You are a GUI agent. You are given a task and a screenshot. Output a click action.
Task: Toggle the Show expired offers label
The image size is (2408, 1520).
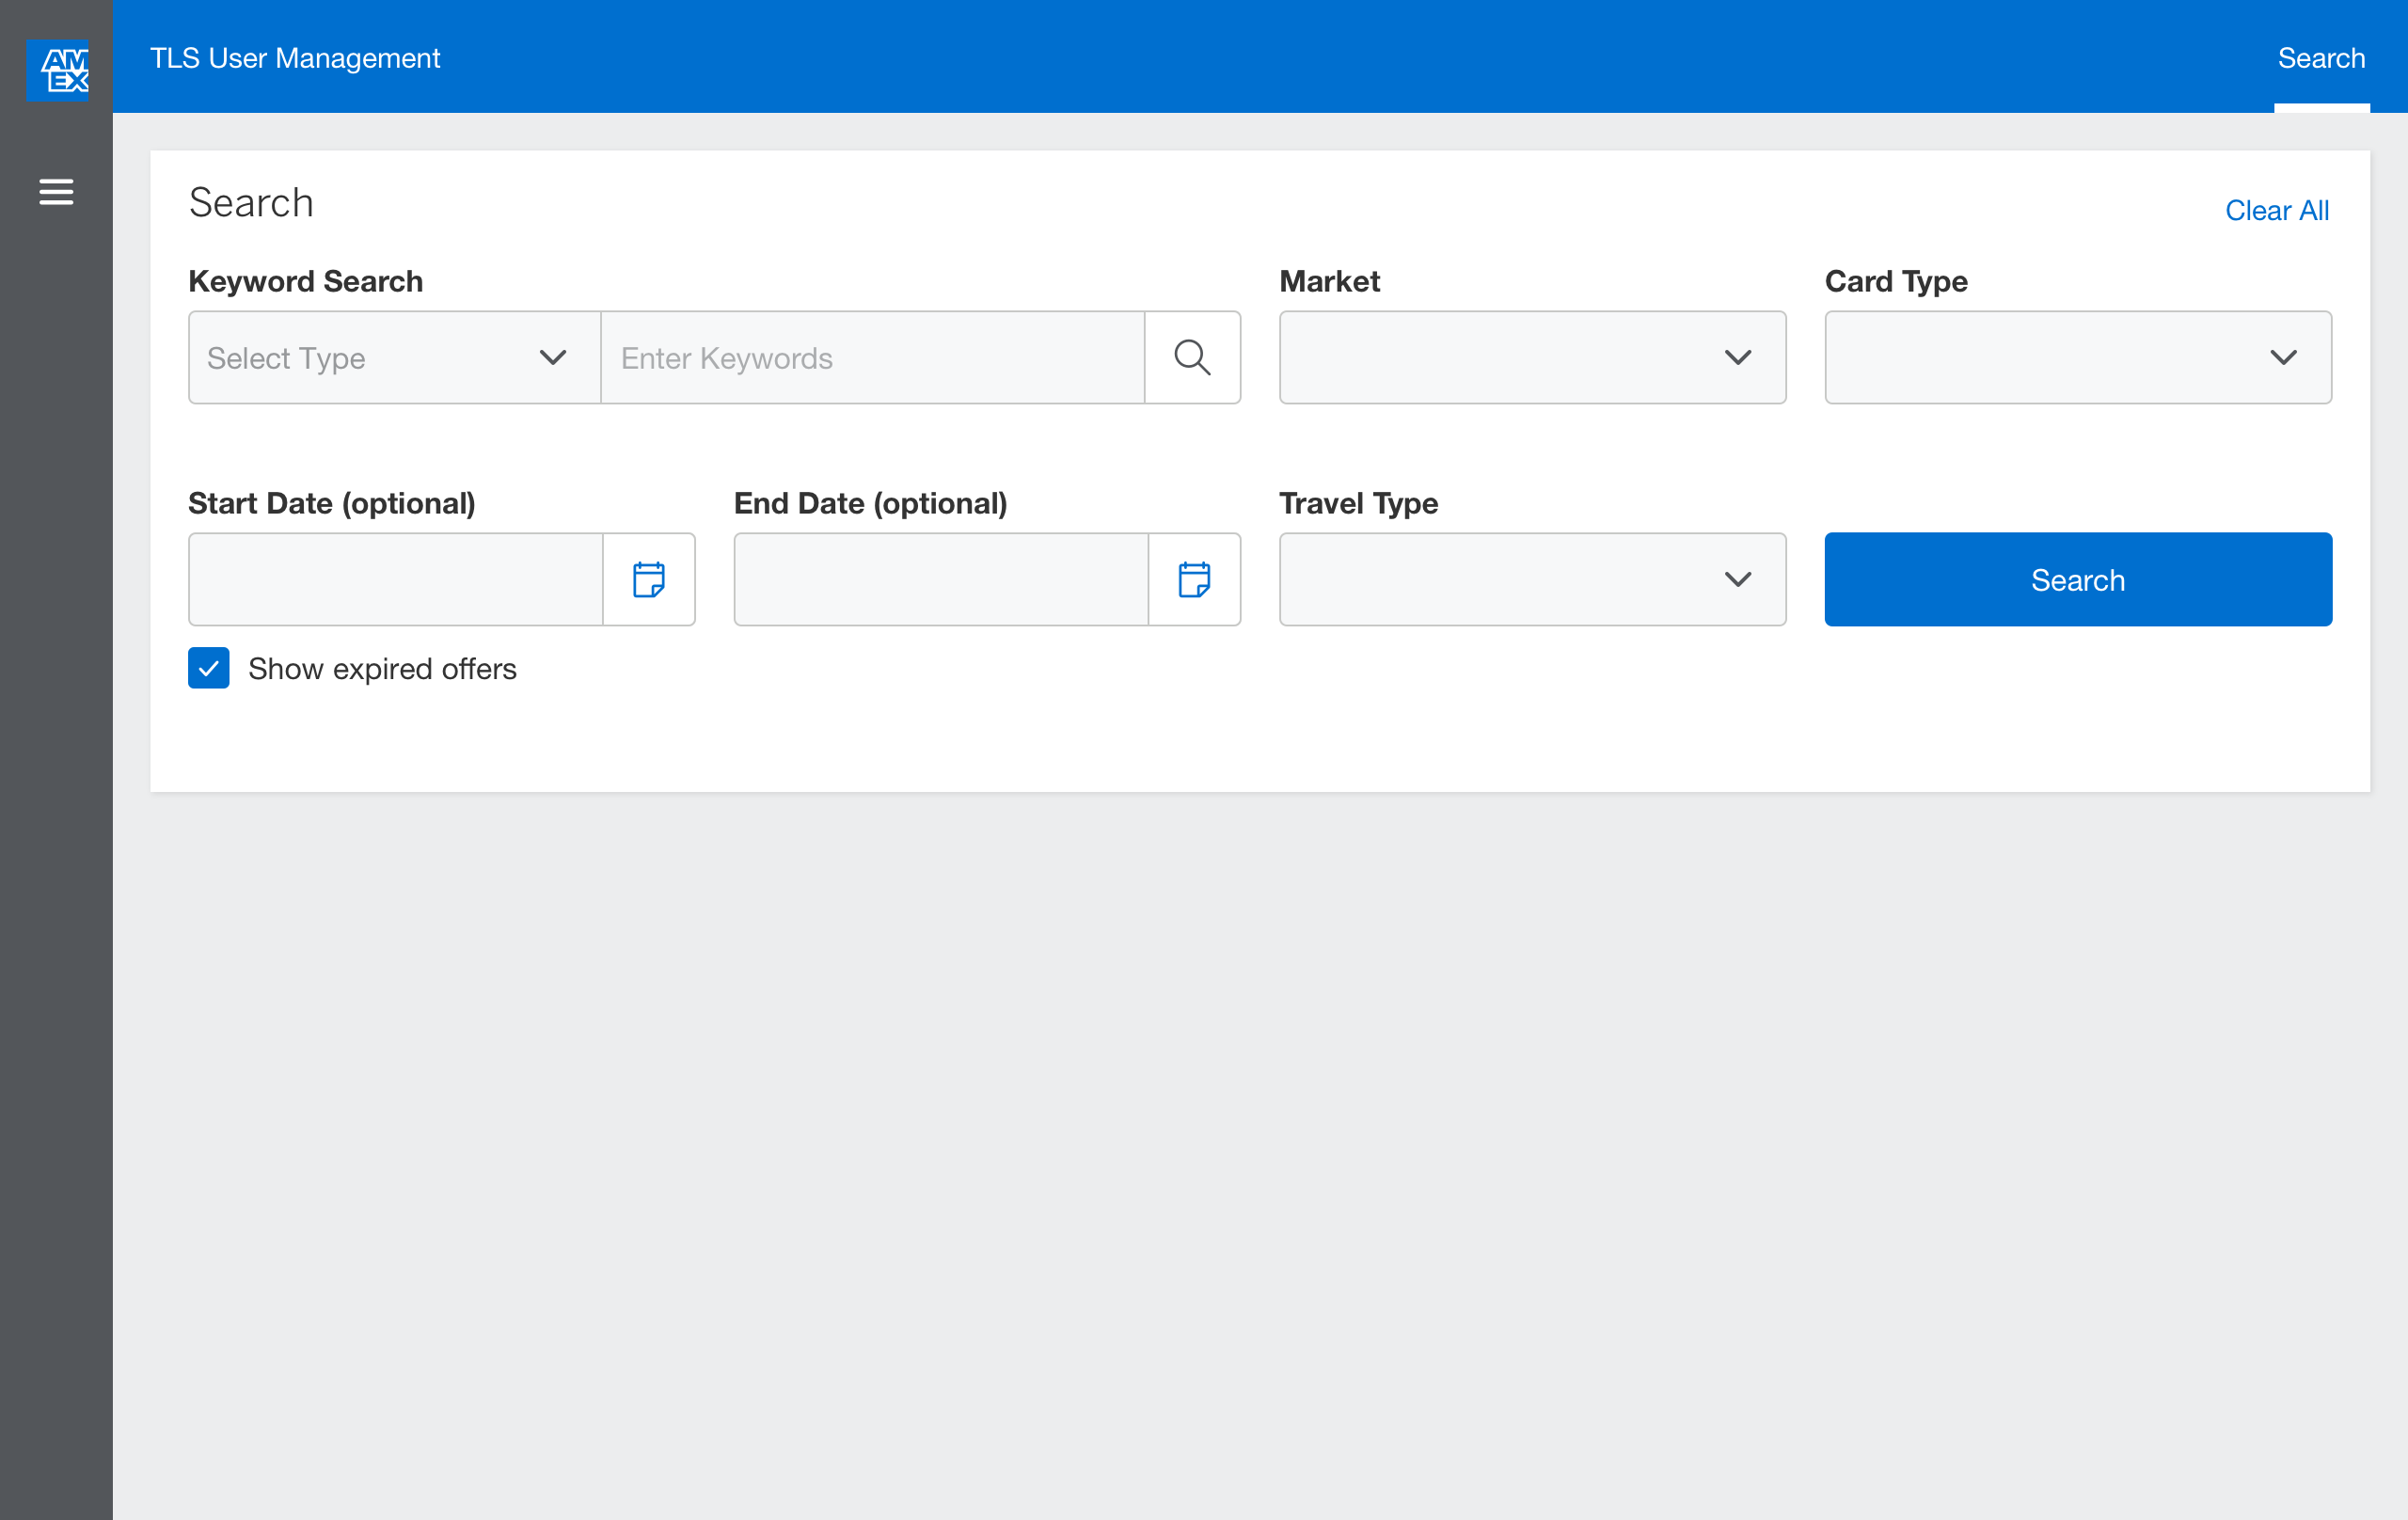click(382, 669)
